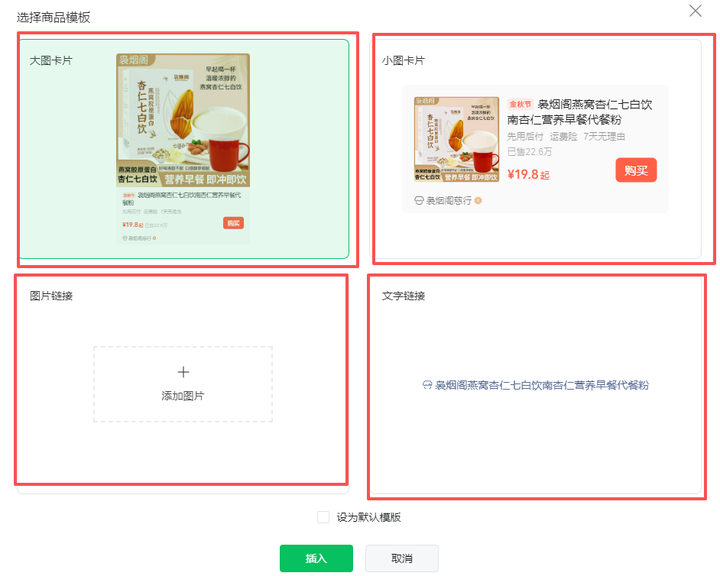Click the 金秋节 tag in small card

click(520, 104)
